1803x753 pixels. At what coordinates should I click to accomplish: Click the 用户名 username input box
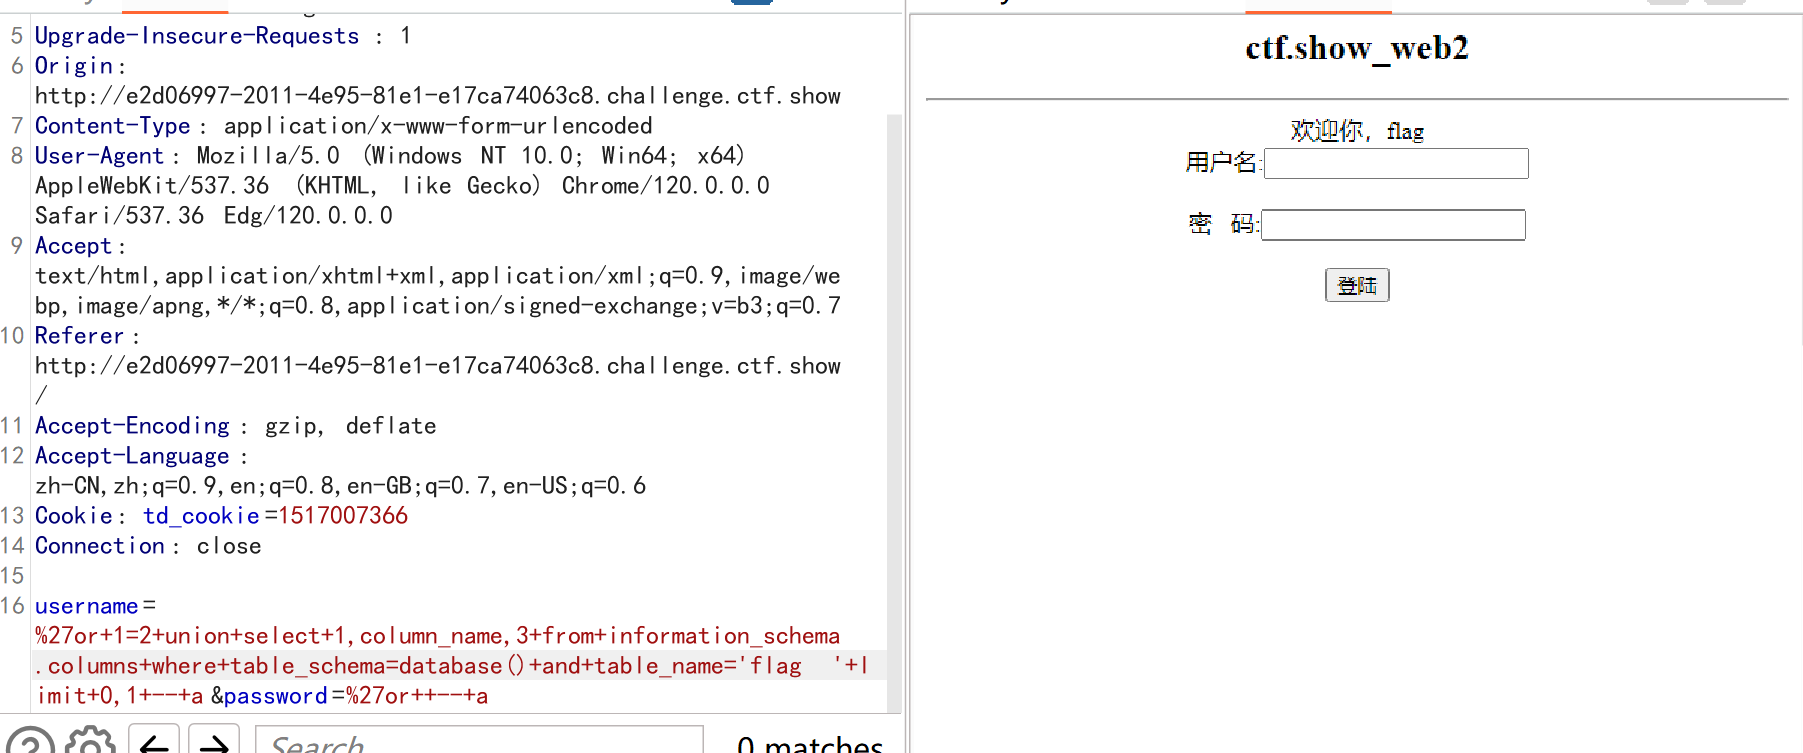1396,163
